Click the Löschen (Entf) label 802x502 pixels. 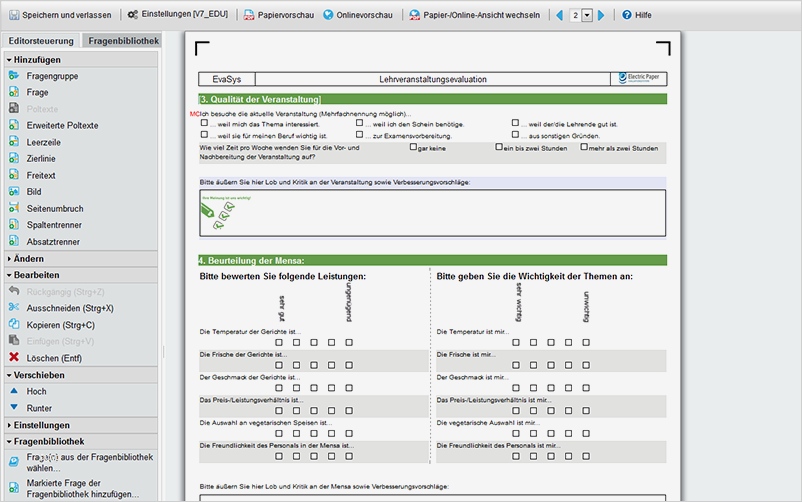(x=54, y=358)
